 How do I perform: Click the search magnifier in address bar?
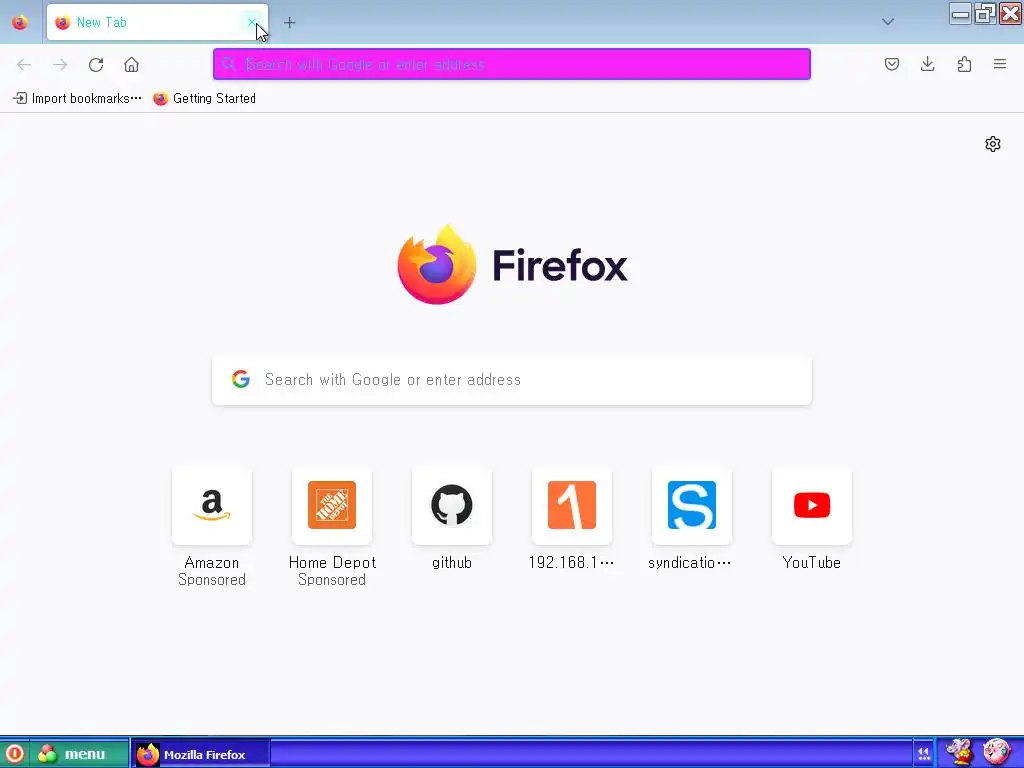tap(228, 64)
